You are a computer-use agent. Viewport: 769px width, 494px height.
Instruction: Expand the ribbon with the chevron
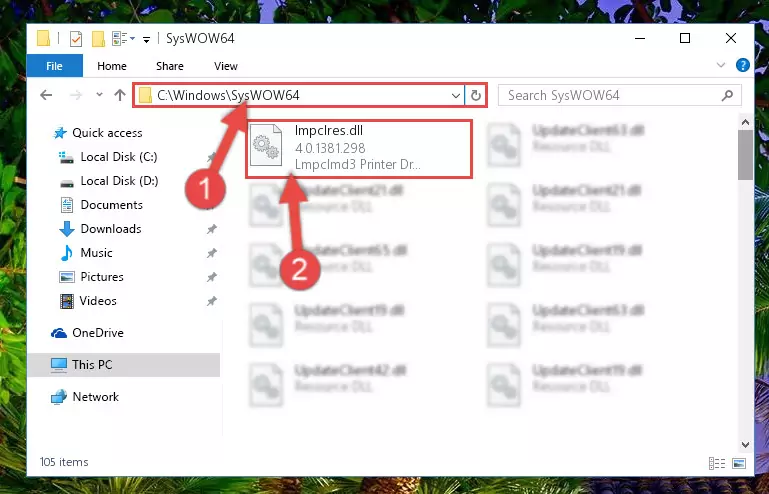tap(720, 65)
